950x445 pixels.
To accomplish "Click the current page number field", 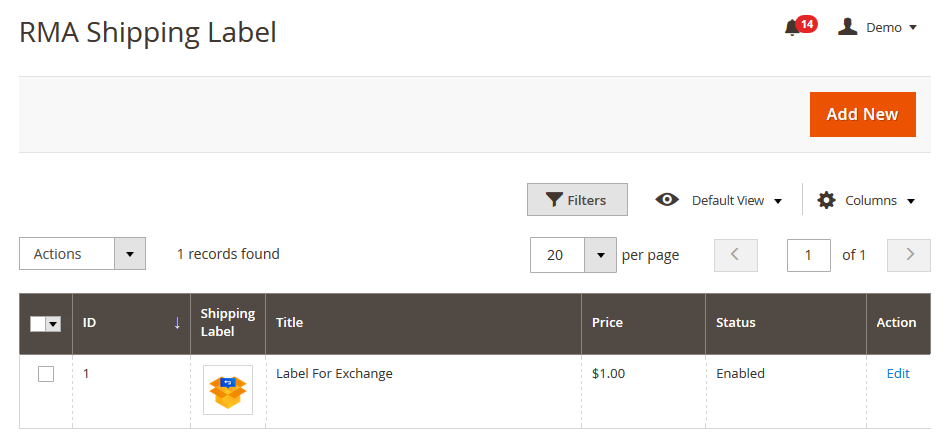I will (809, 255).
